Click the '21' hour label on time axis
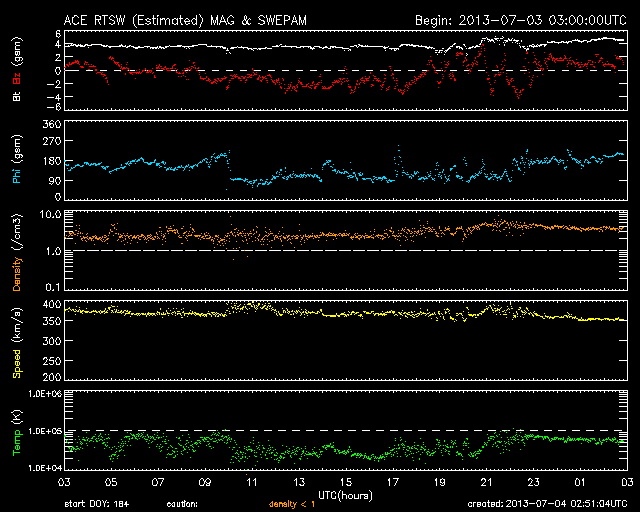640x512 pixels. point(487,482)
